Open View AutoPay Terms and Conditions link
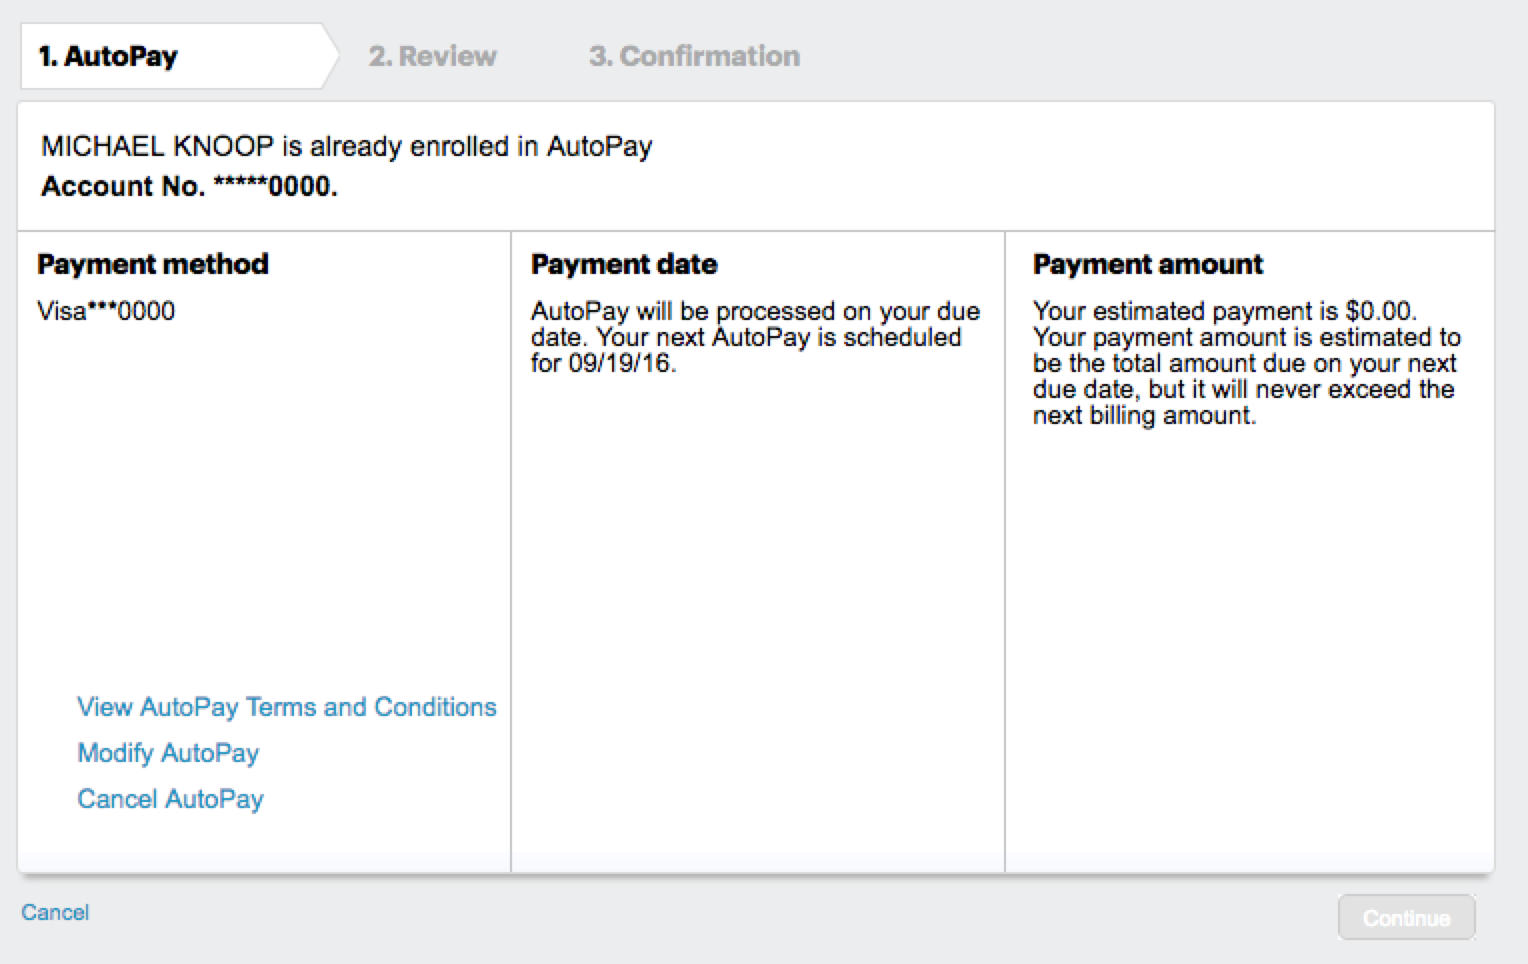Screen dimensions: 1528x964 (287, 707)
